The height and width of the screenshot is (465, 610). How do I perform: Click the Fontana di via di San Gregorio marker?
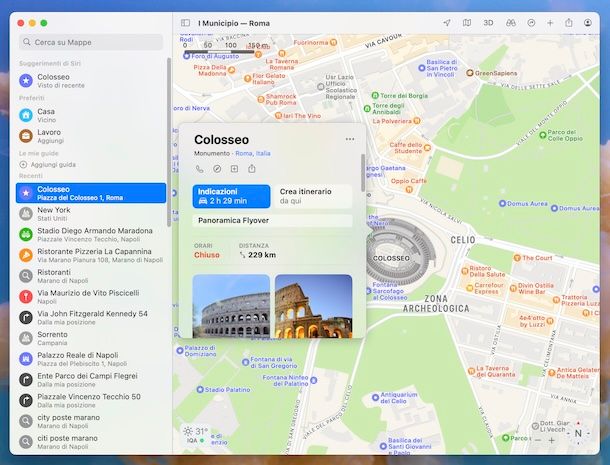[x=245, y=362]
